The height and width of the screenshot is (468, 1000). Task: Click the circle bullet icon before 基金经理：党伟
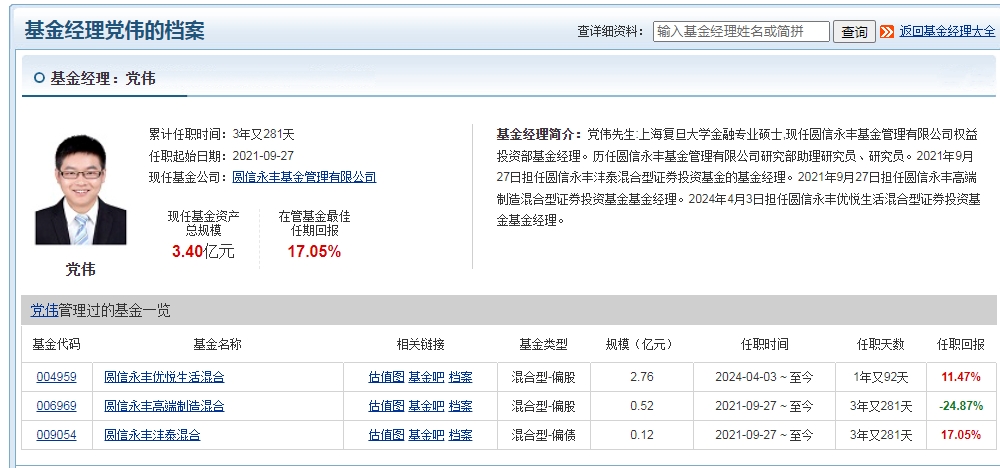pos(40,78)
